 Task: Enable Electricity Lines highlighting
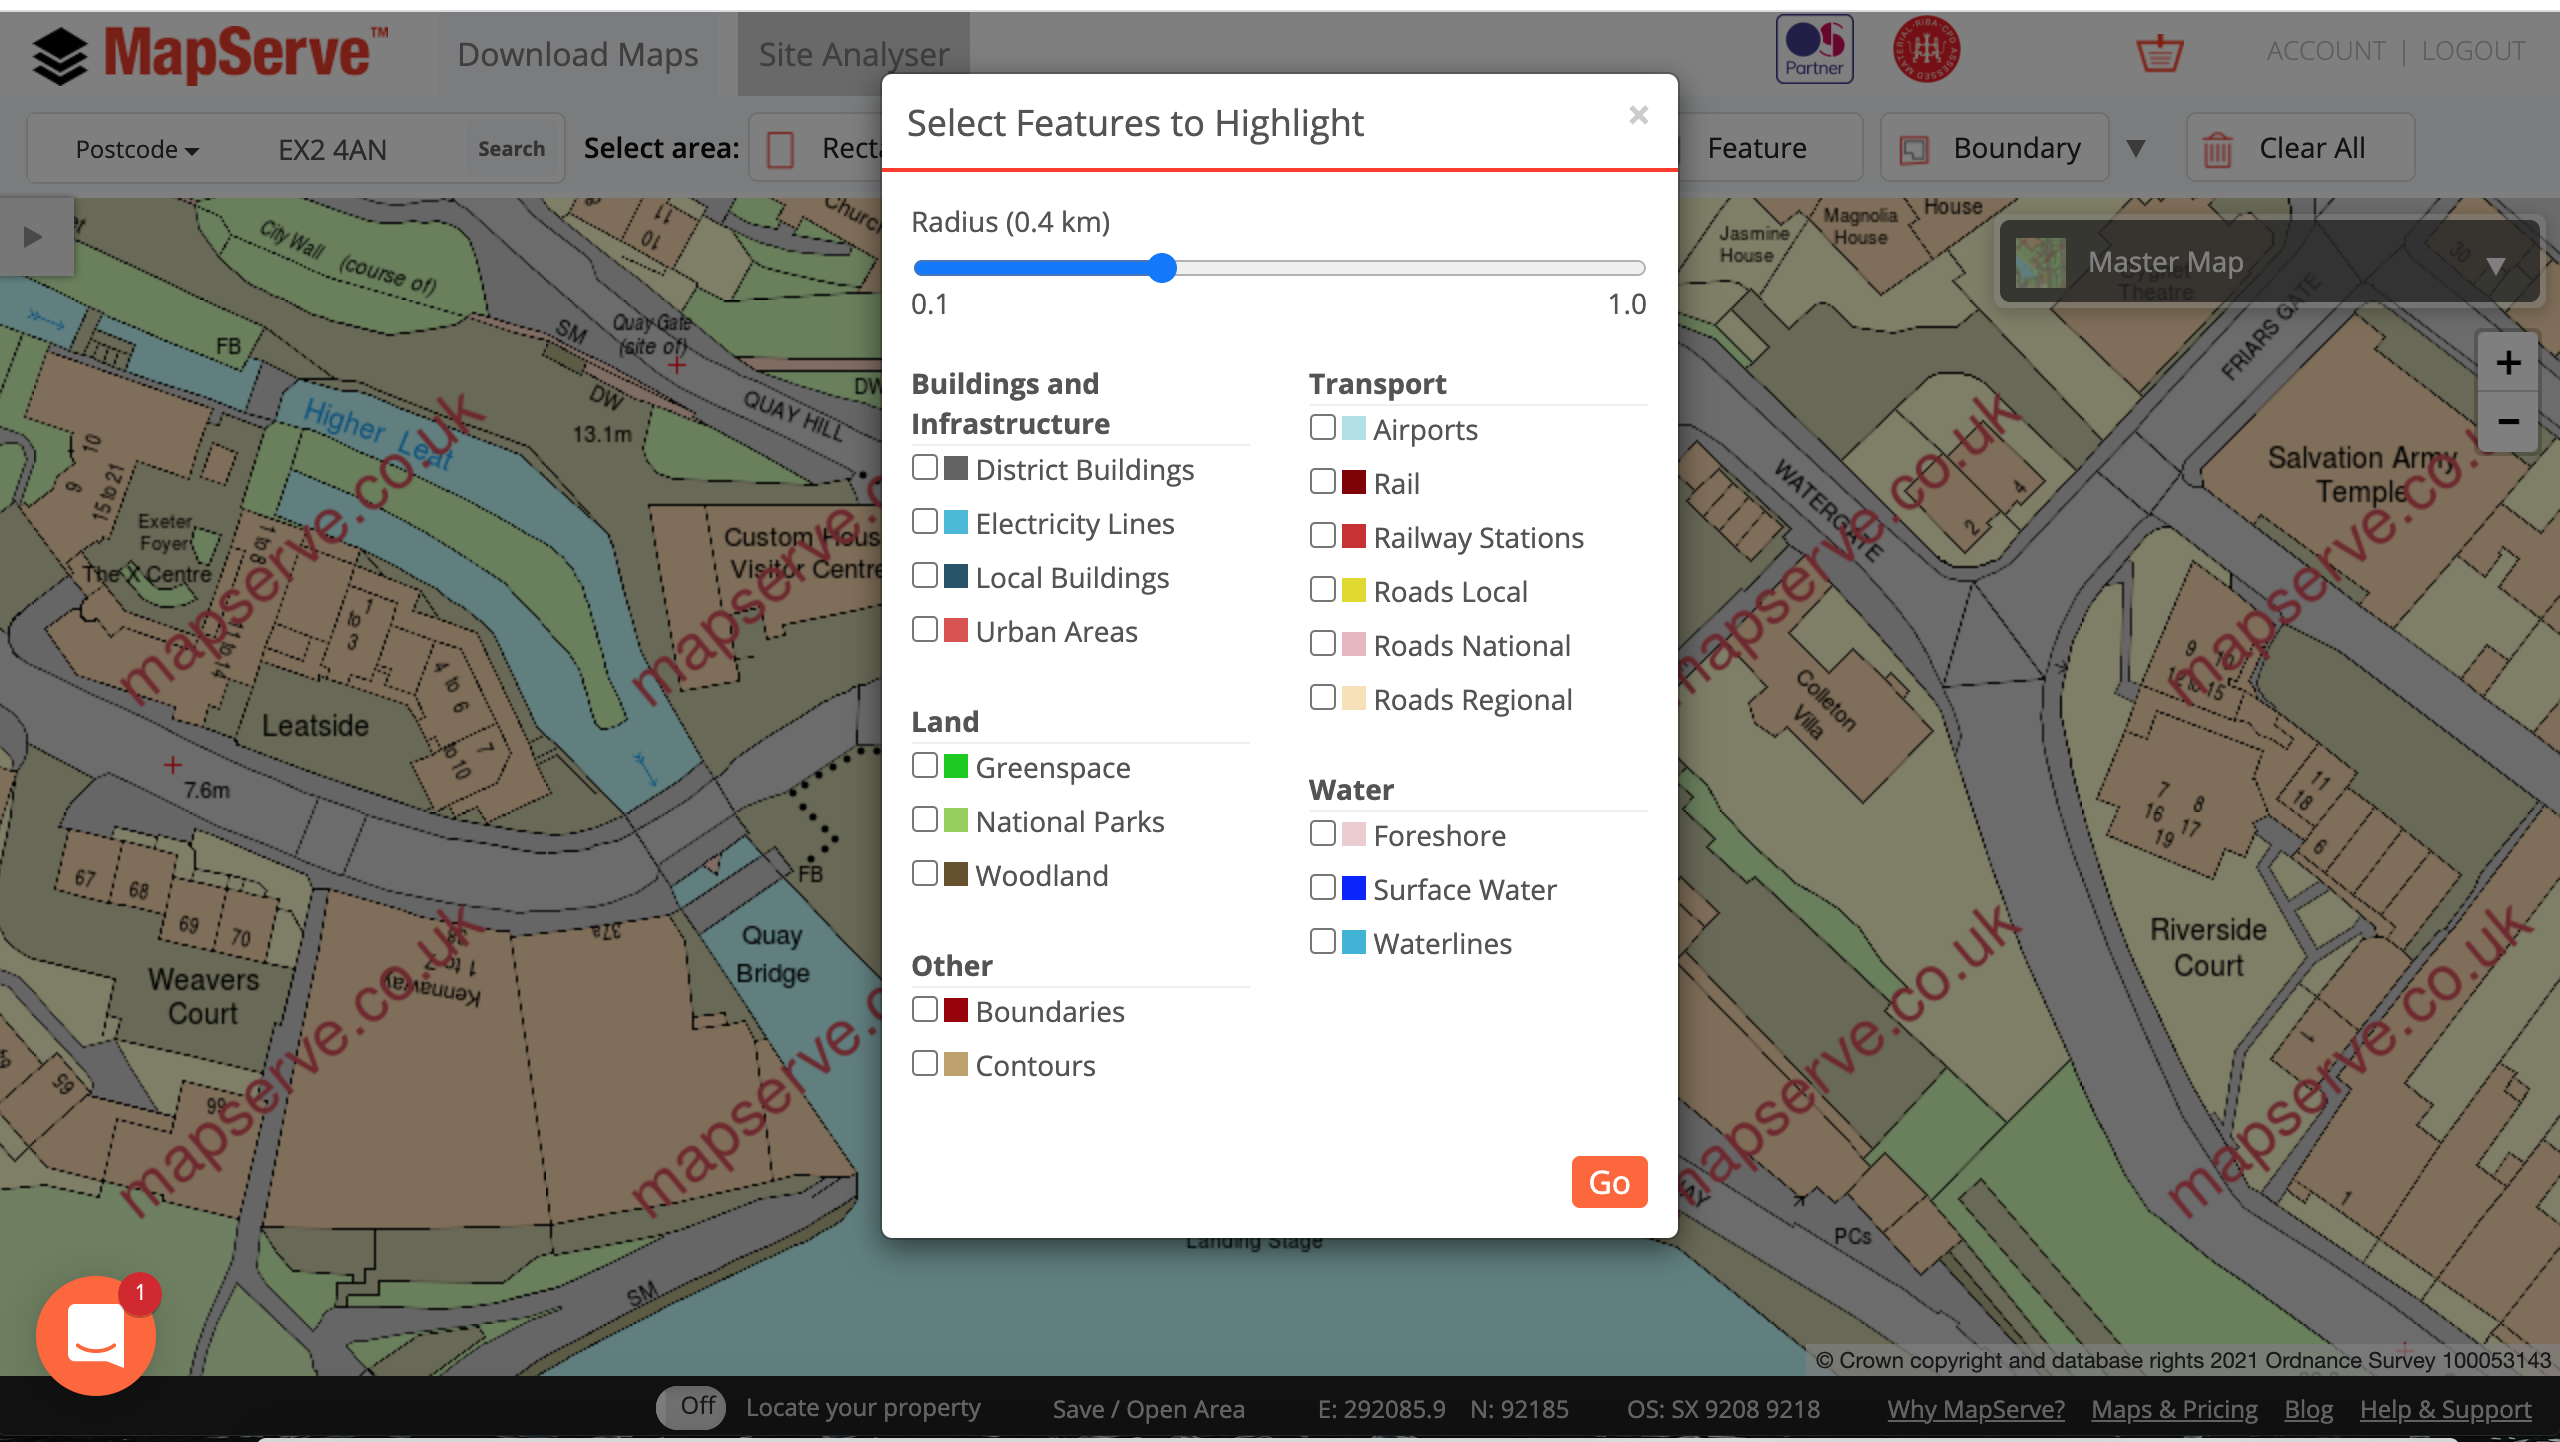click(925, 522)
